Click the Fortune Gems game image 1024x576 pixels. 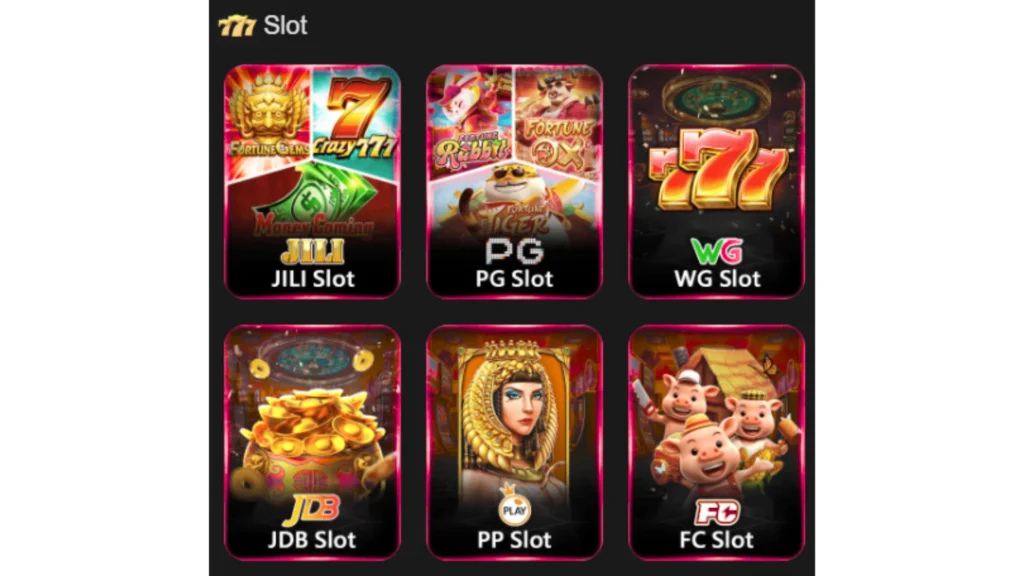(268, 118)
